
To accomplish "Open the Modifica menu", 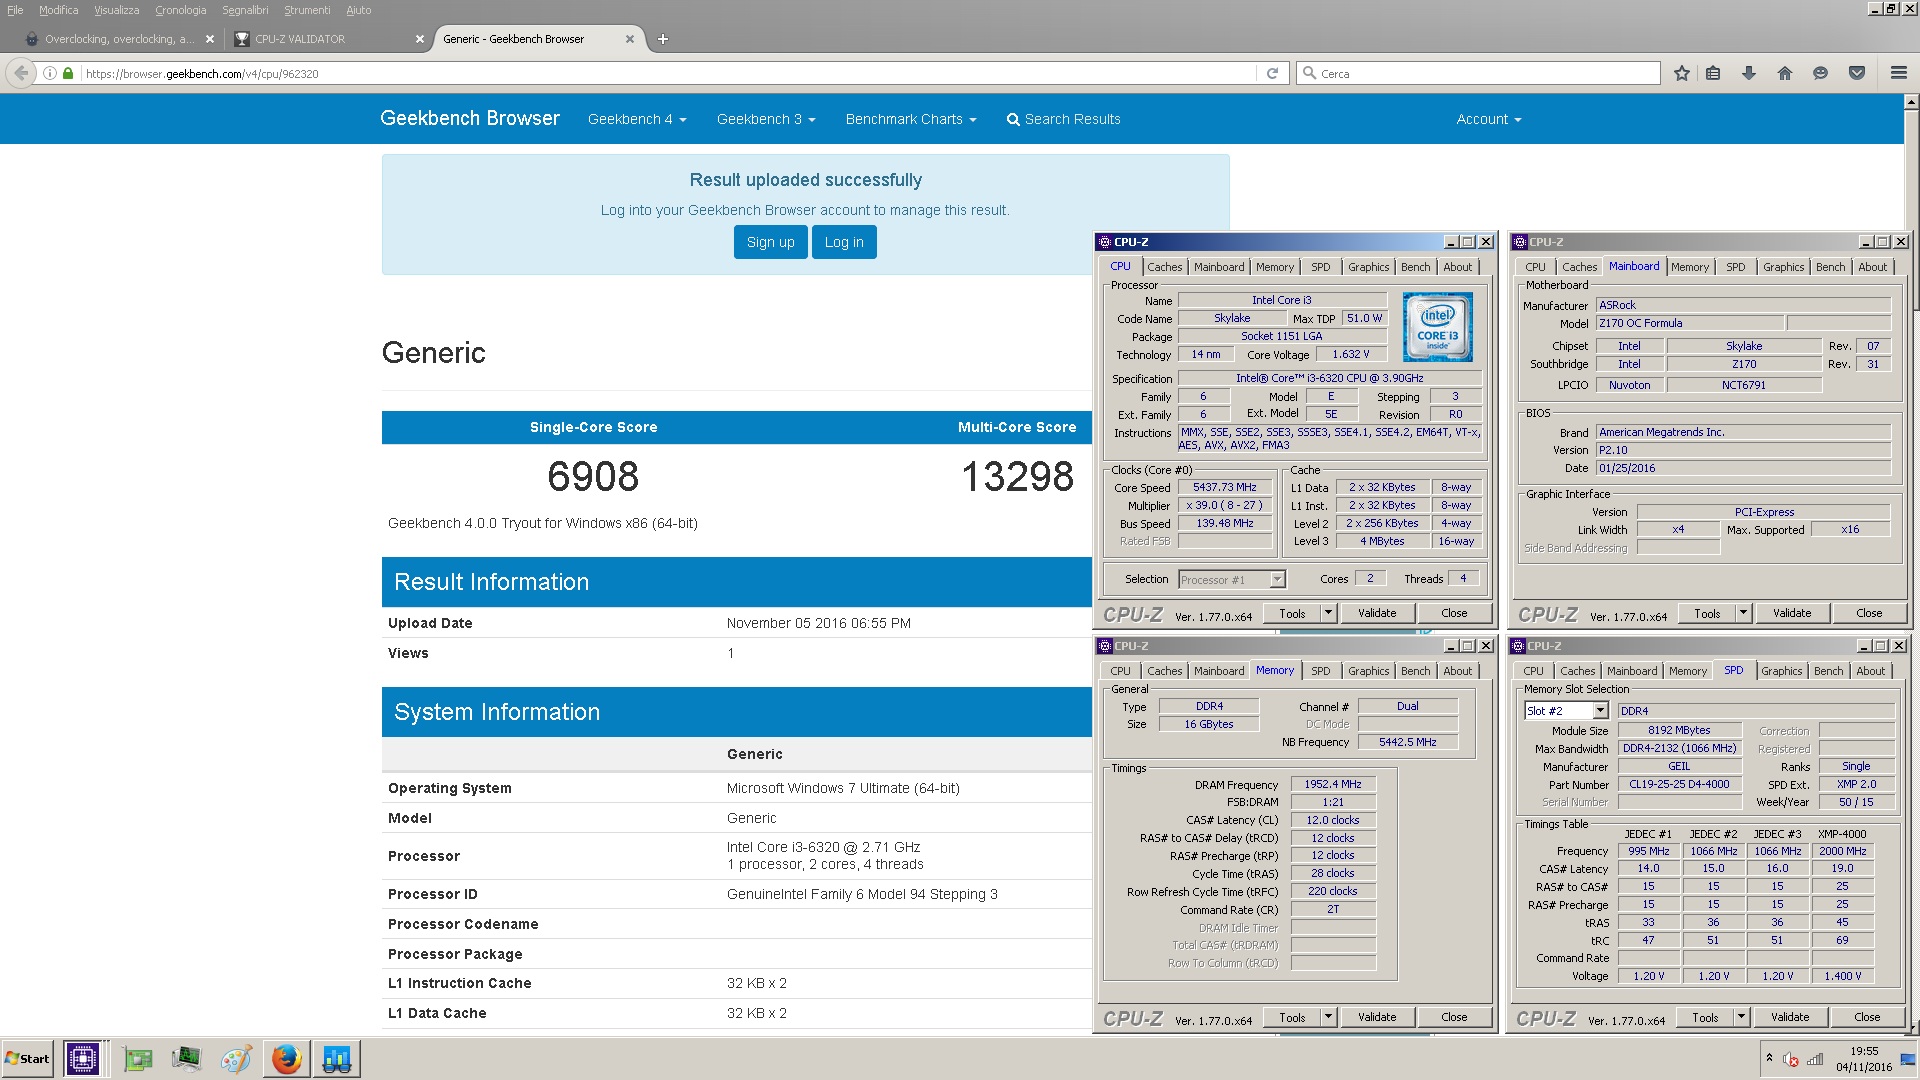I will tap(58, 10).
